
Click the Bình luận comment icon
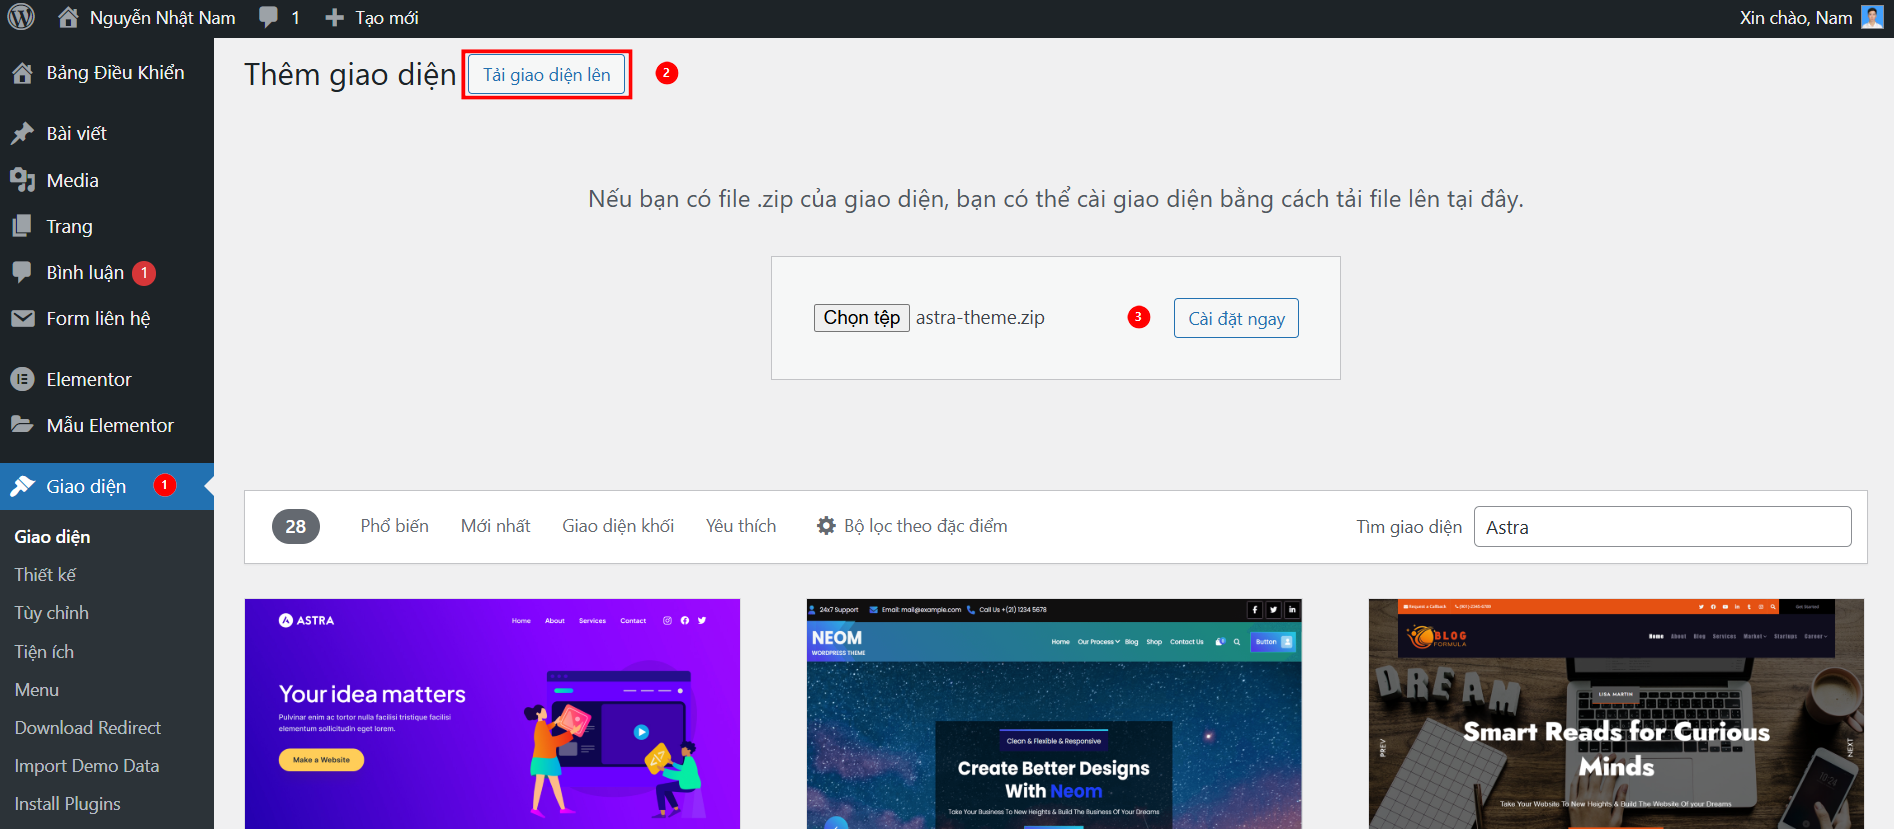[22, 272]
